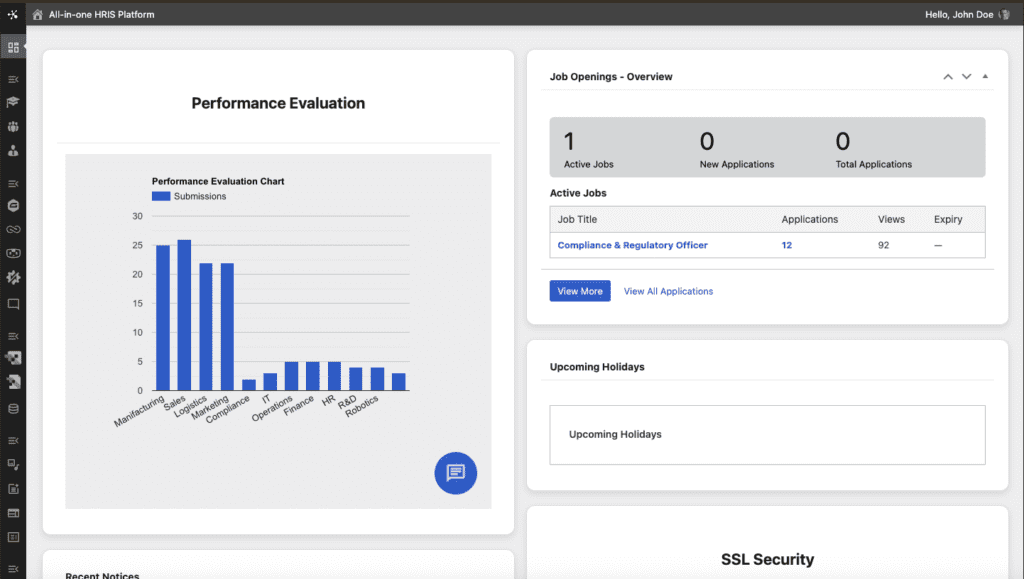Click the gear settings icon in sidebar
Image resolution: width=1024 pixels, height=579 pixels.
(x=13, y=277)
